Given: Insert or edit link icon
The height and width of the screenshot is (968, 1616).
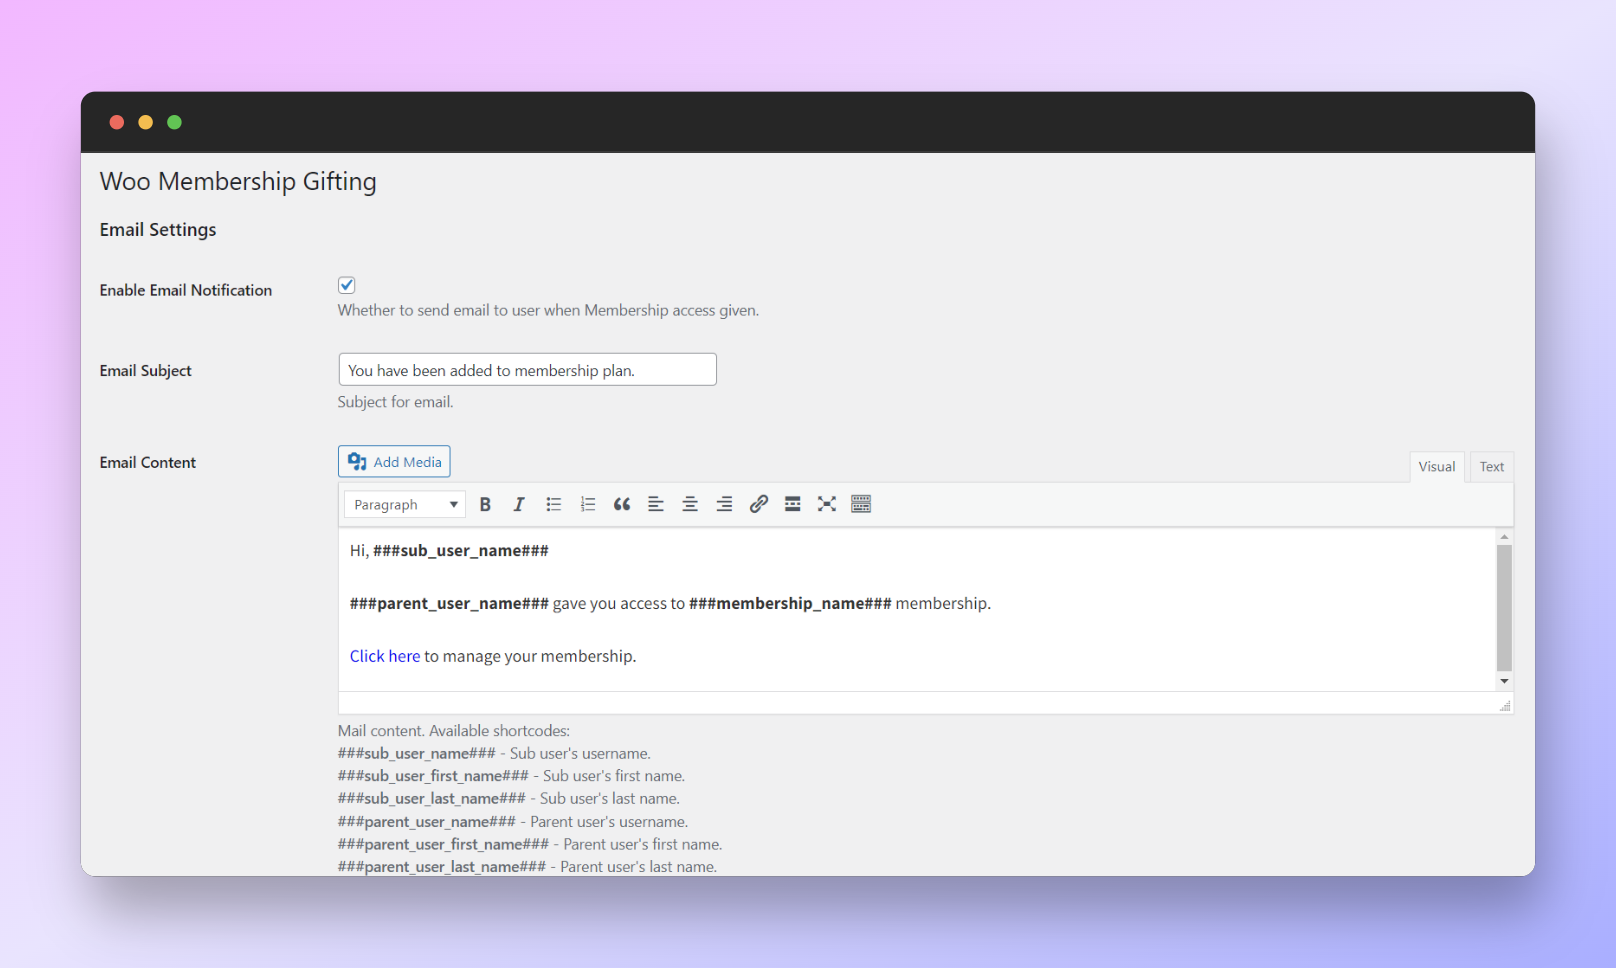Looking at the screenshot, I should click(x=759, y=504).
